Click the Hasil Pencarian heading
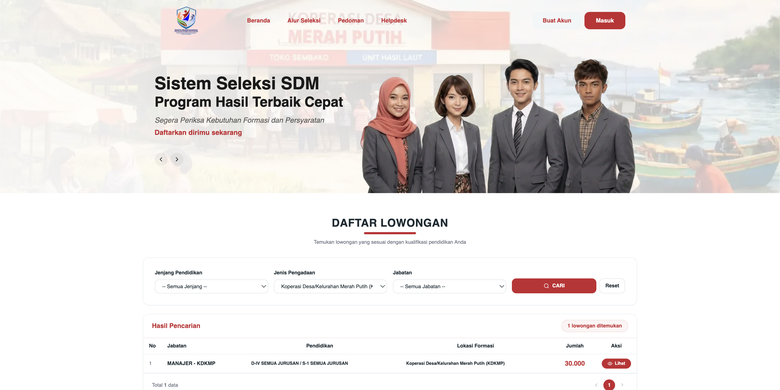Viewport: 780px width, 390px height. (x=176, y=326)
